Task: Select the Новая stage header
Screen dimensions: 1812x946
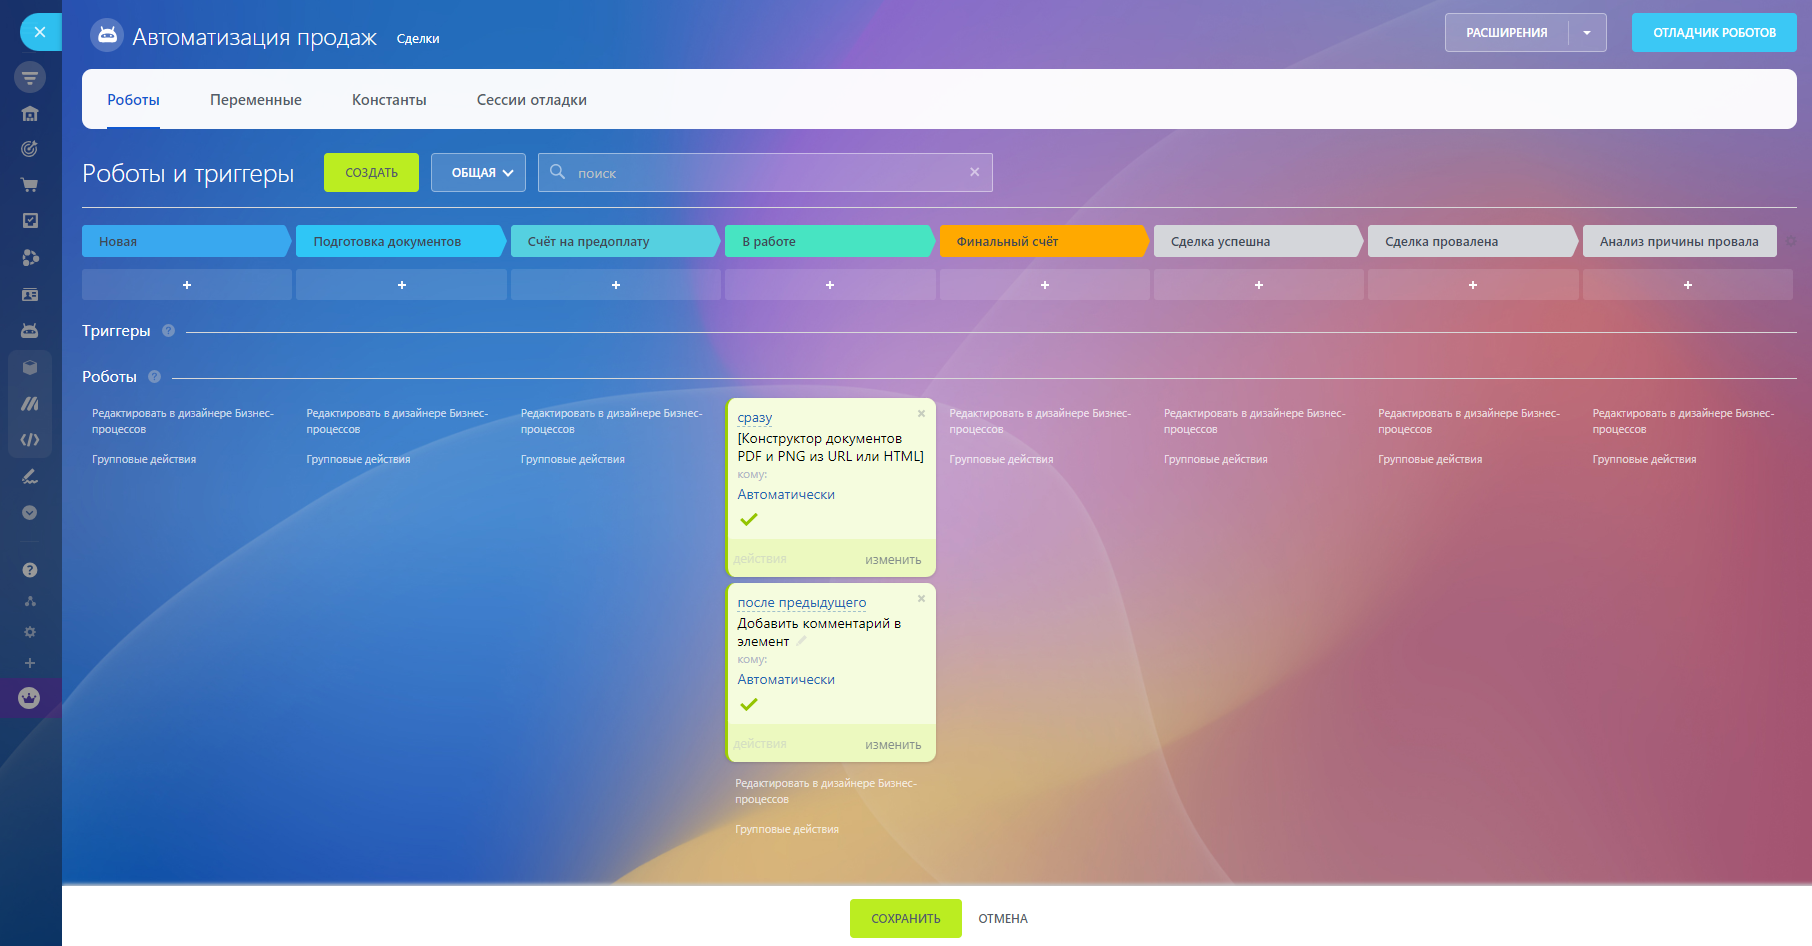Action: [186, 241]
